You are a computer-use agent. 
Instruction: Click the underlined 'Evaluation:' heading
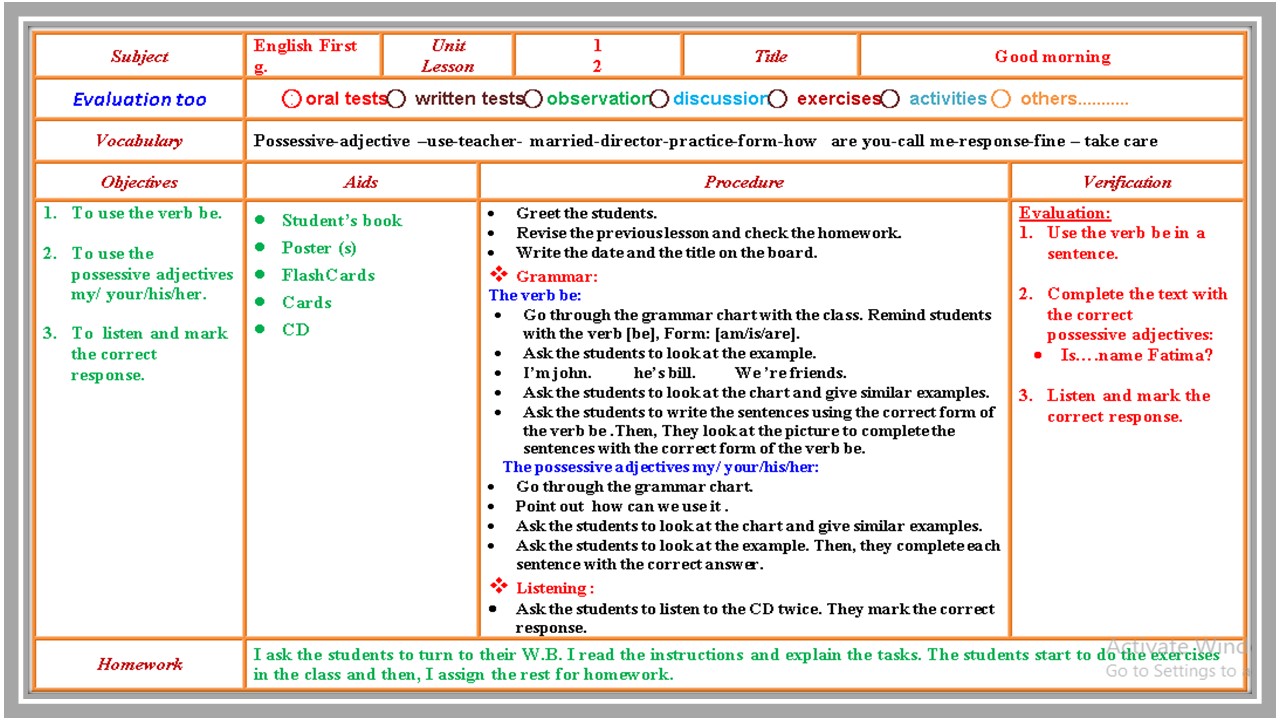point(1064,213)
